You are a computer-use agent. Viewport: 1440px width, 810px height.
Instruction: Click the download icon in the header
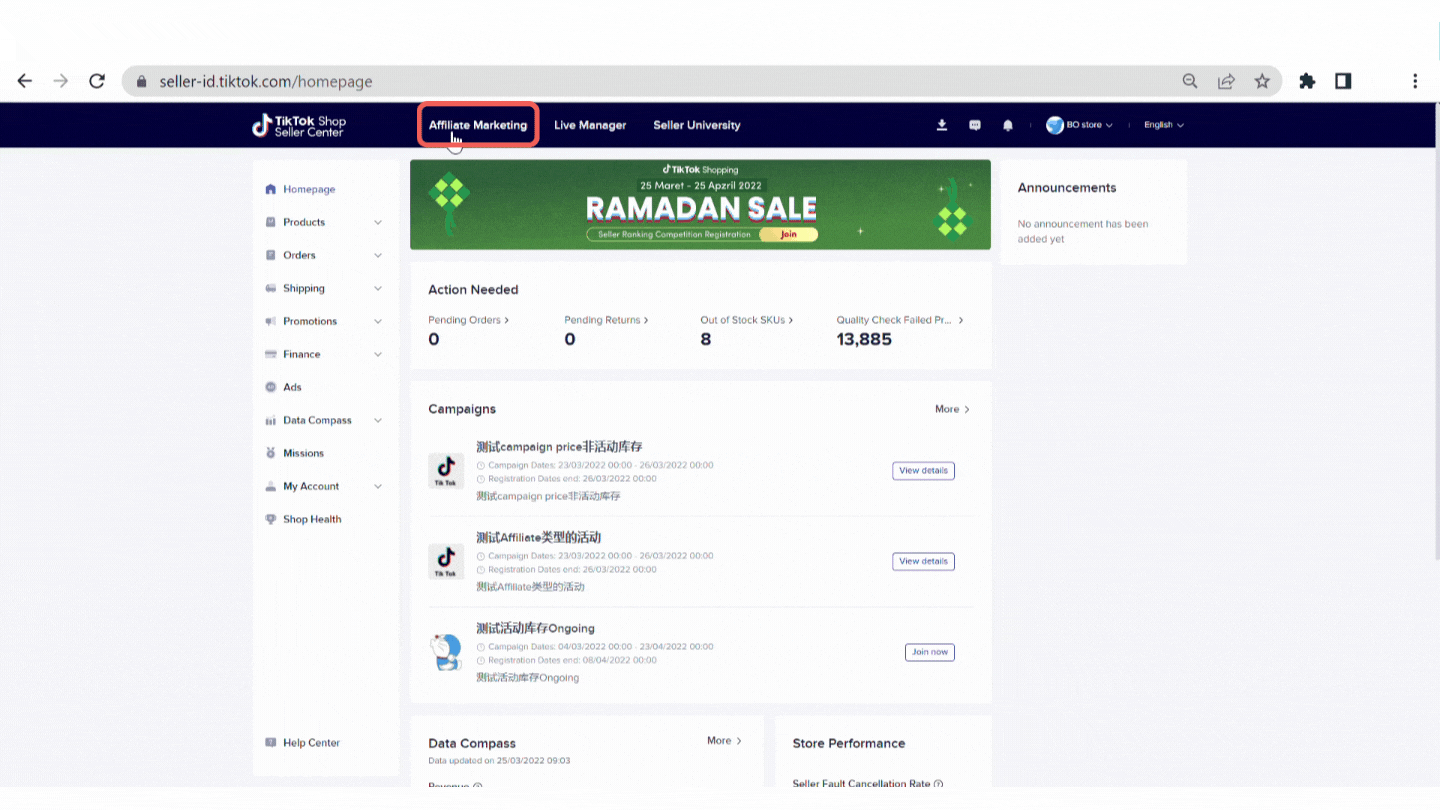point(941,125)
